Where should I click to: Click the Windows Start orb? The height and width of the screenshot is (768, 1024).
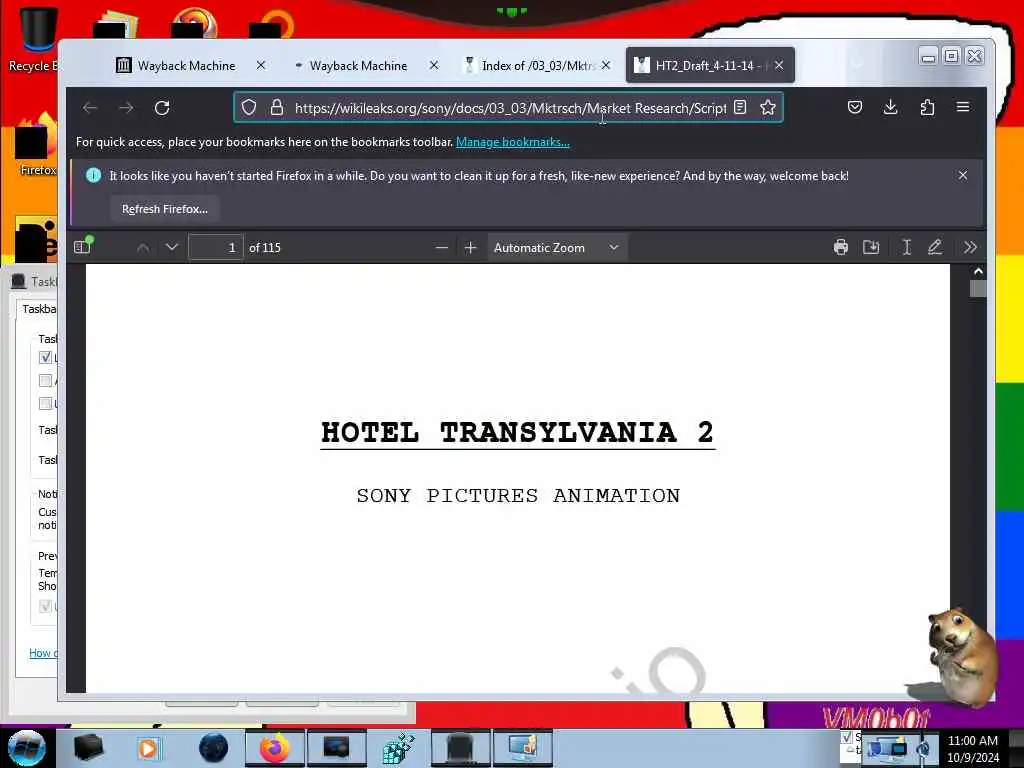point(26,748)
